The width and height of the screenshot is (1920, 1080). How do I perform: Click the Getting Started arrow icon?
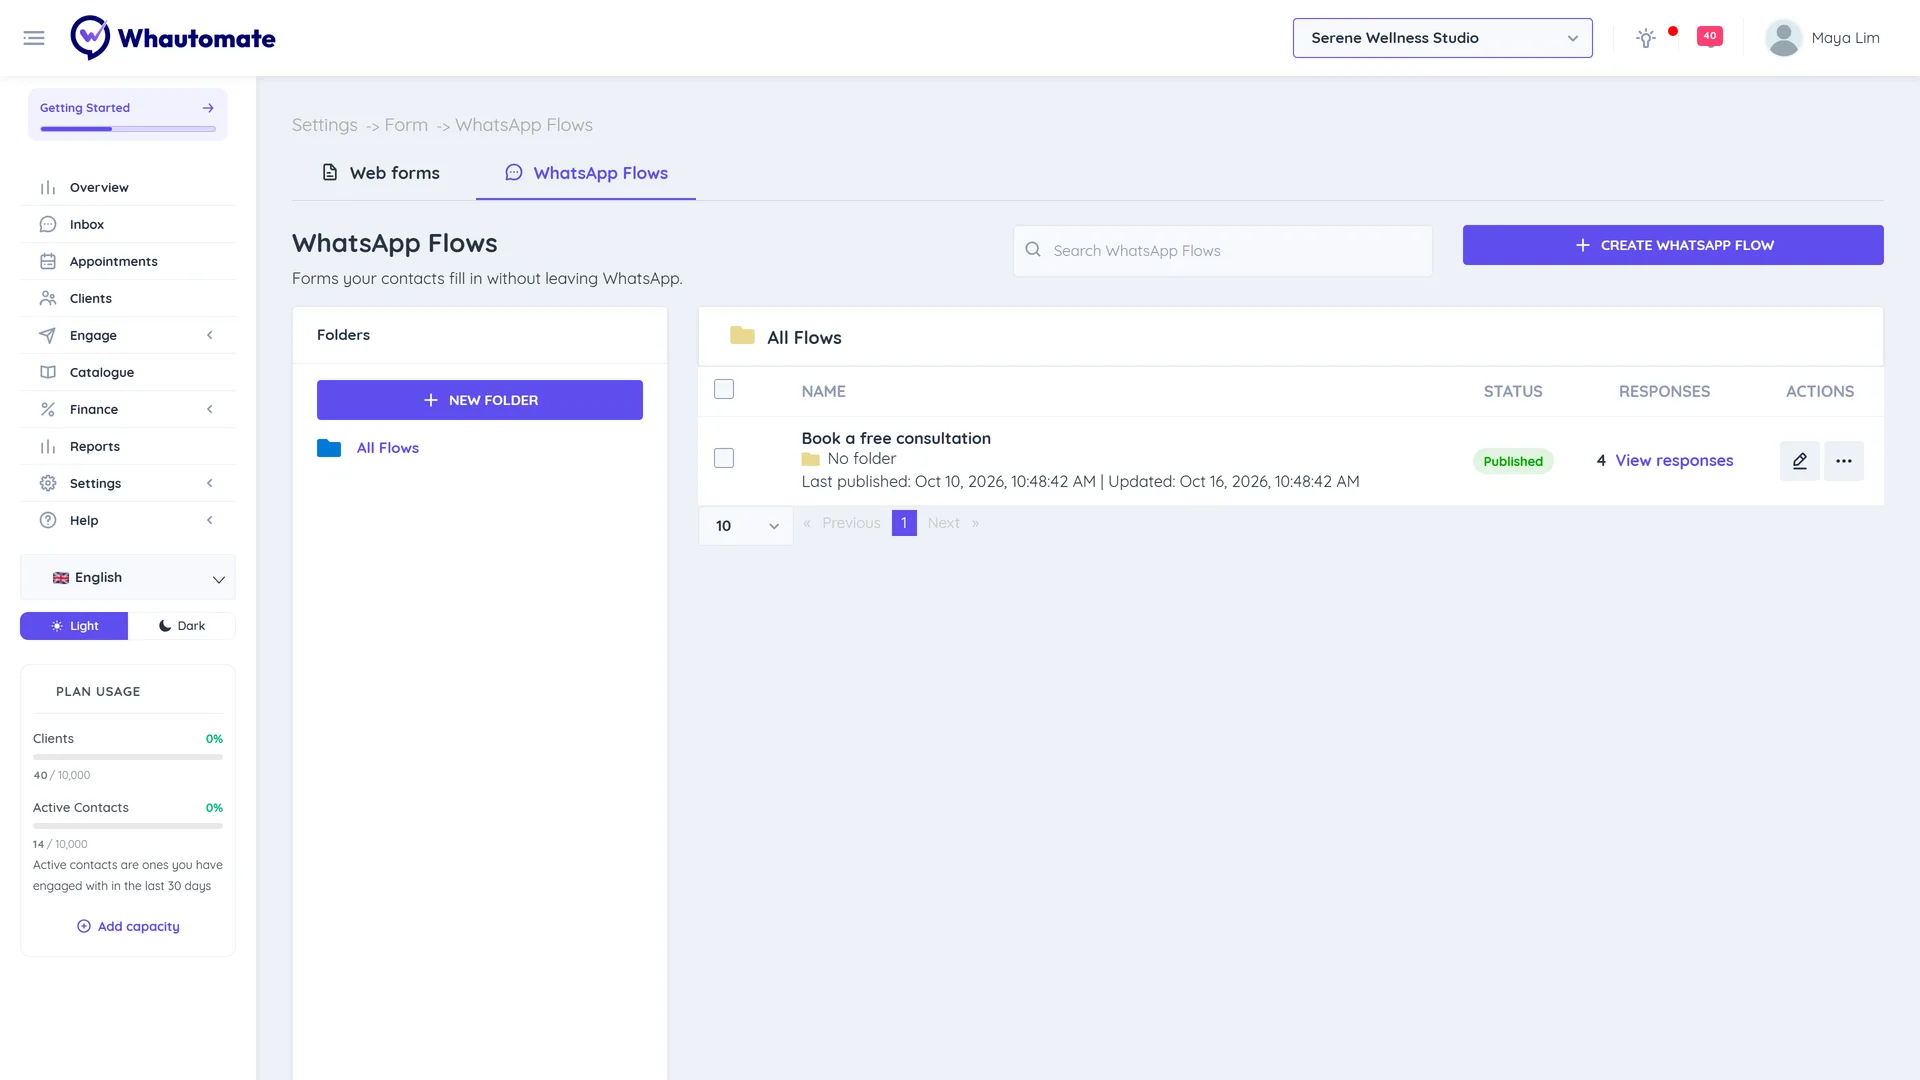(208, 108)
